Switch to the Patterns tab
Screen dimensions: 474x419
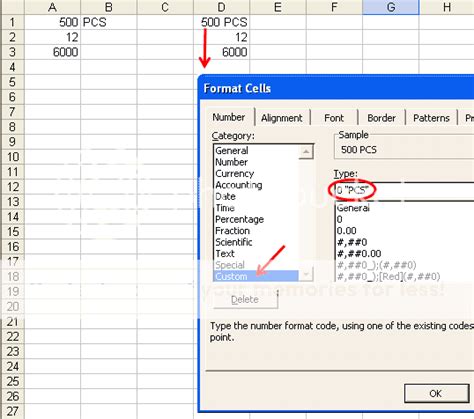coord(431,118)
